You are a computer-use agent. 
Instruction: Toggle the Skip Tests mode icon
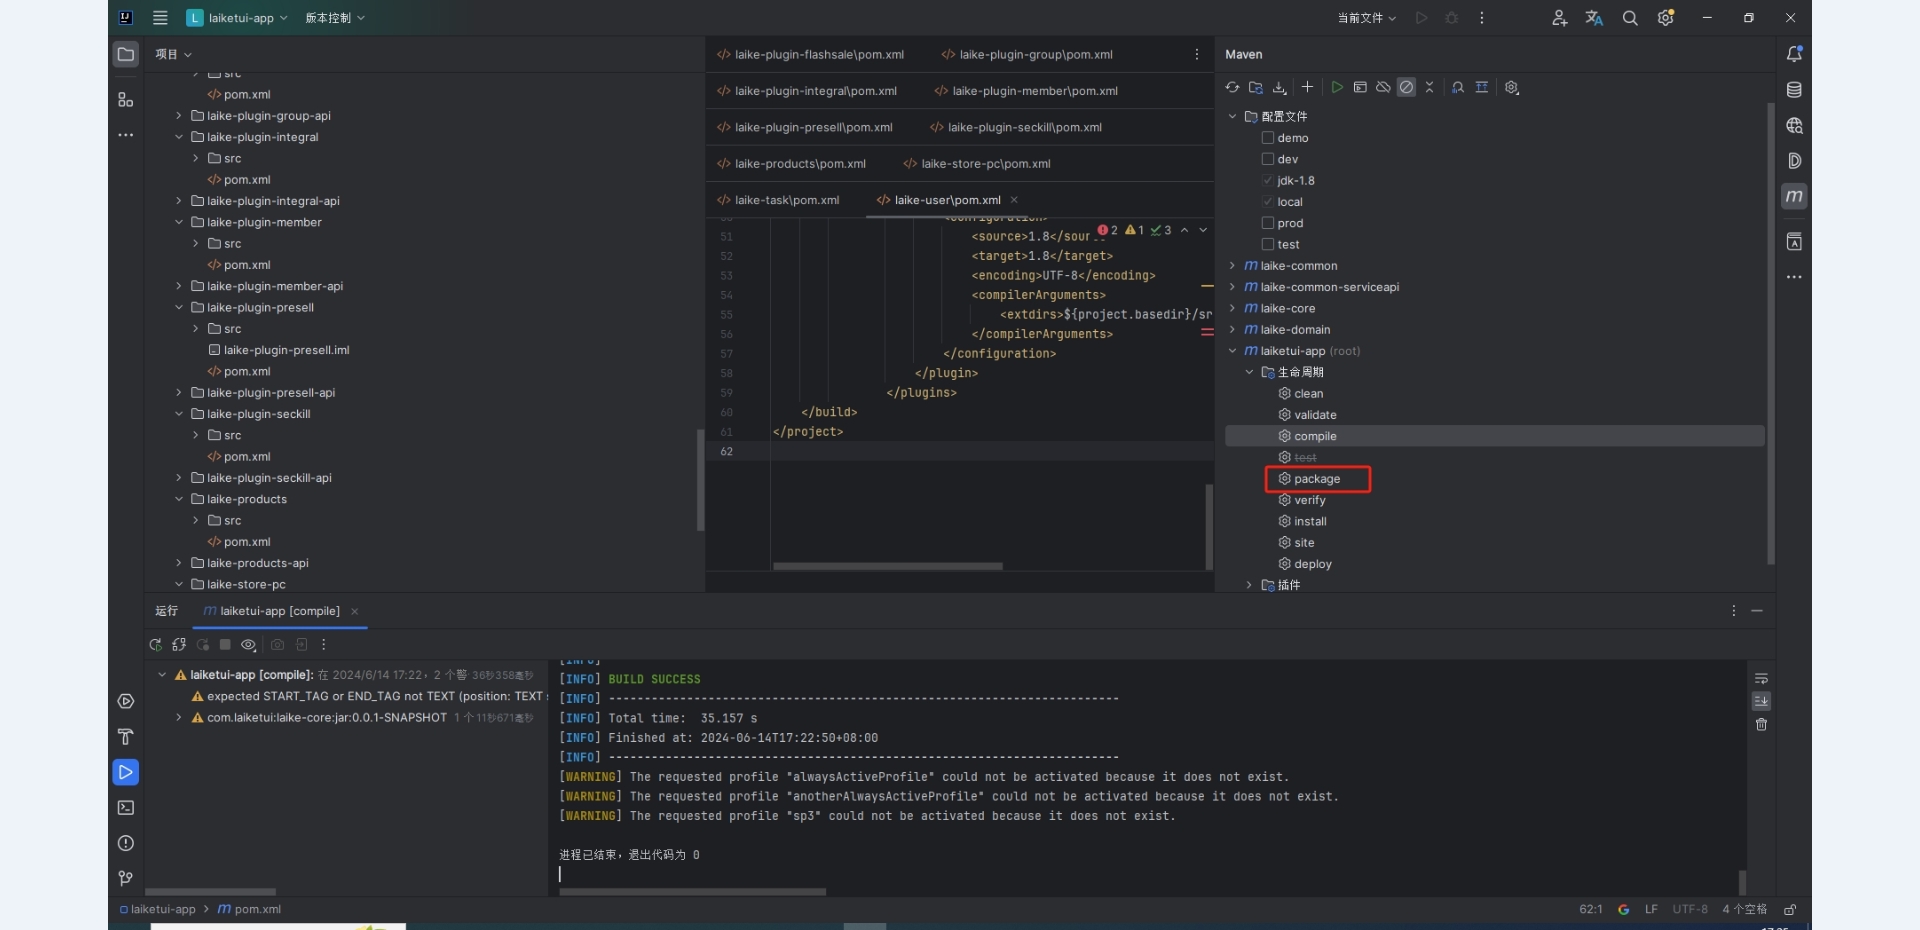click(1406, 88)
